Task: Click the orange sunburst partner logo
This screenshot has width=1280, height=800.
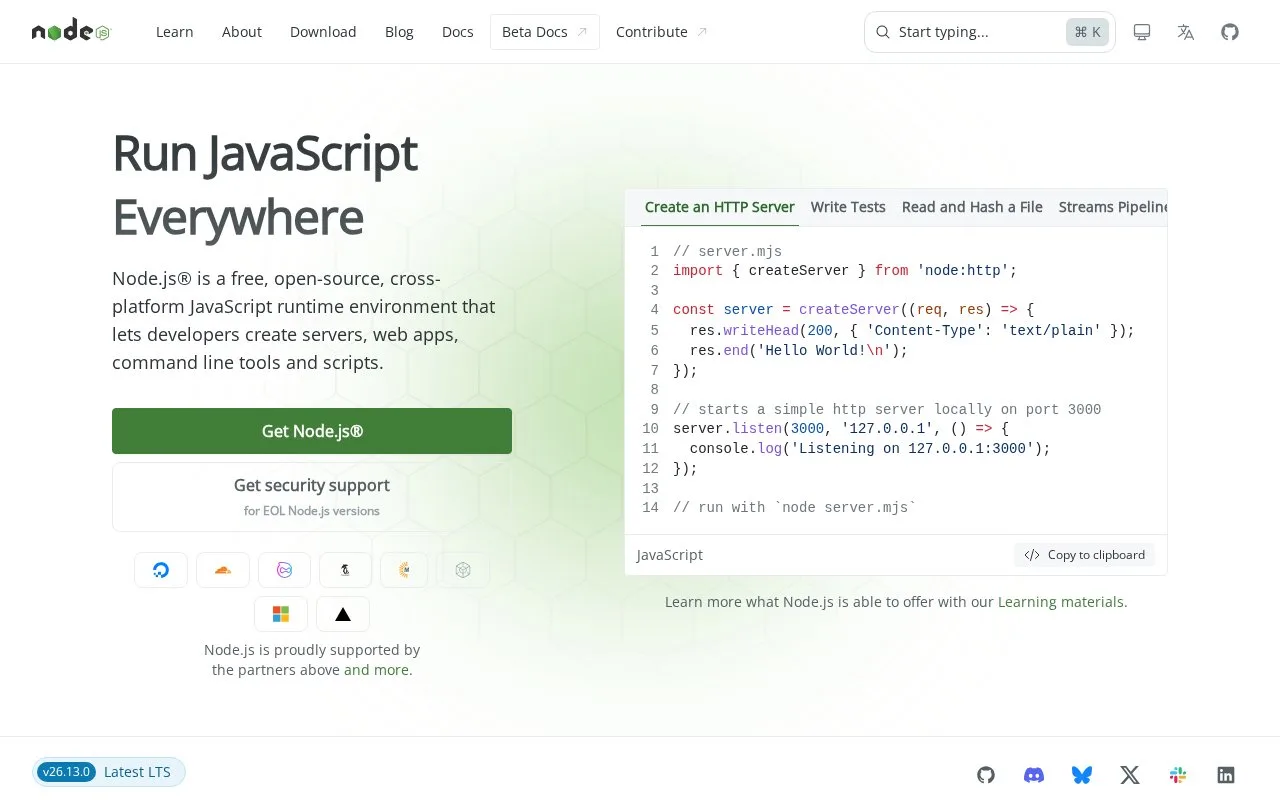Action: click(x=404, y=570)
